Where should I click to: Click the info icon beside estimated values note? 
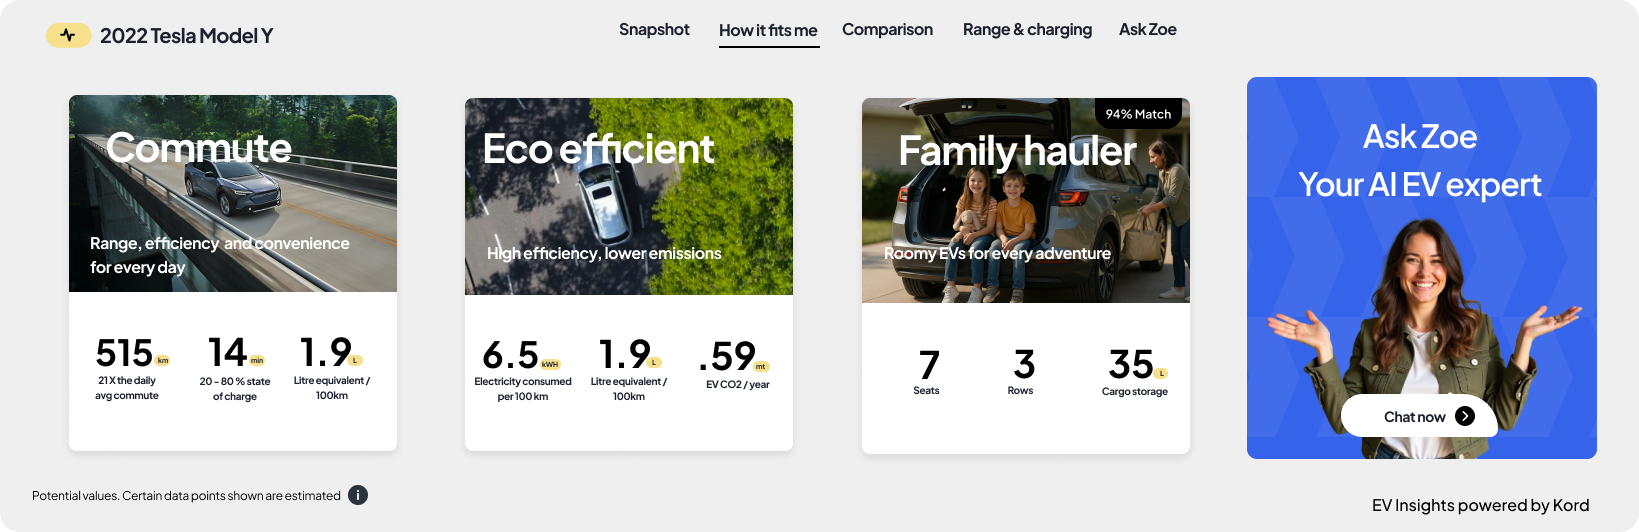(358, 495)
